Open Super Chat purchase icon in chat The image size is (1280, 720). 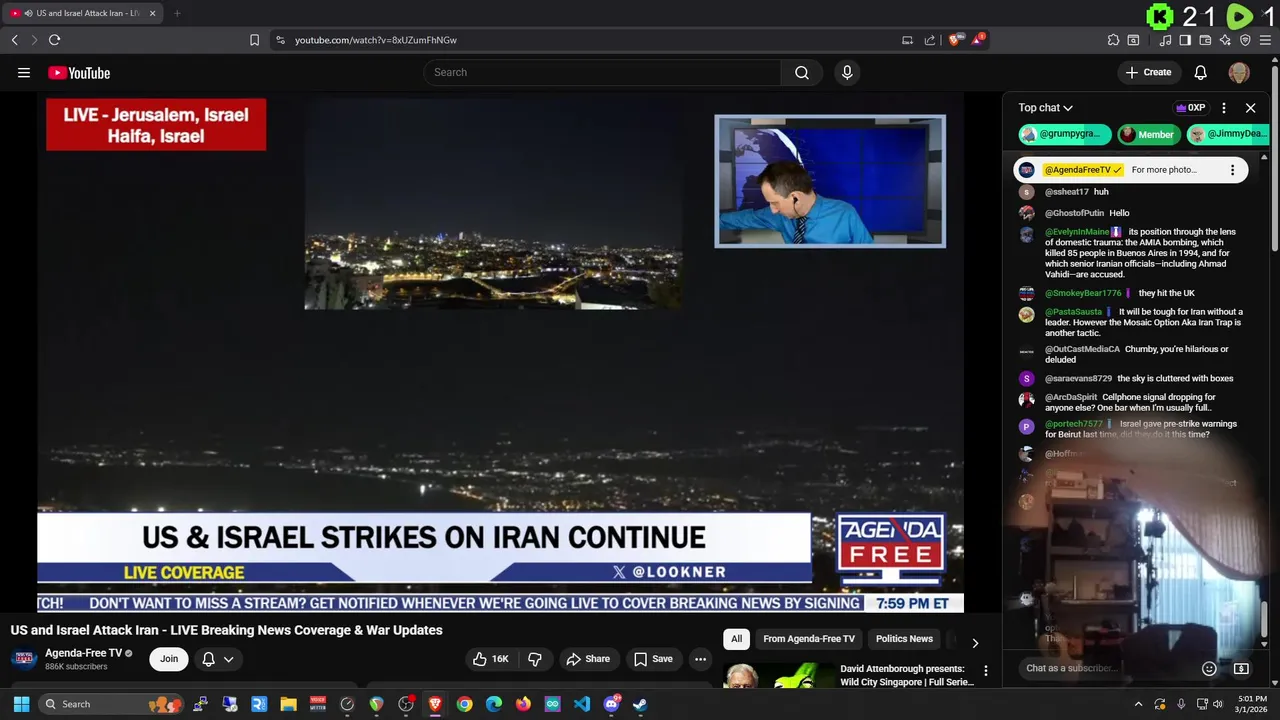[1241, 668]
